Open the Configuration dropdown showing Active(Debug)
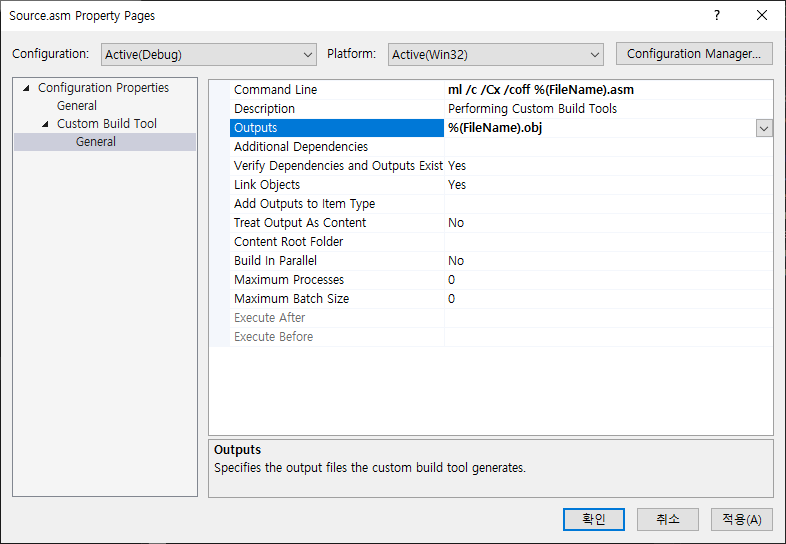This screenshot has height=544, width=786. pos(209,54)
